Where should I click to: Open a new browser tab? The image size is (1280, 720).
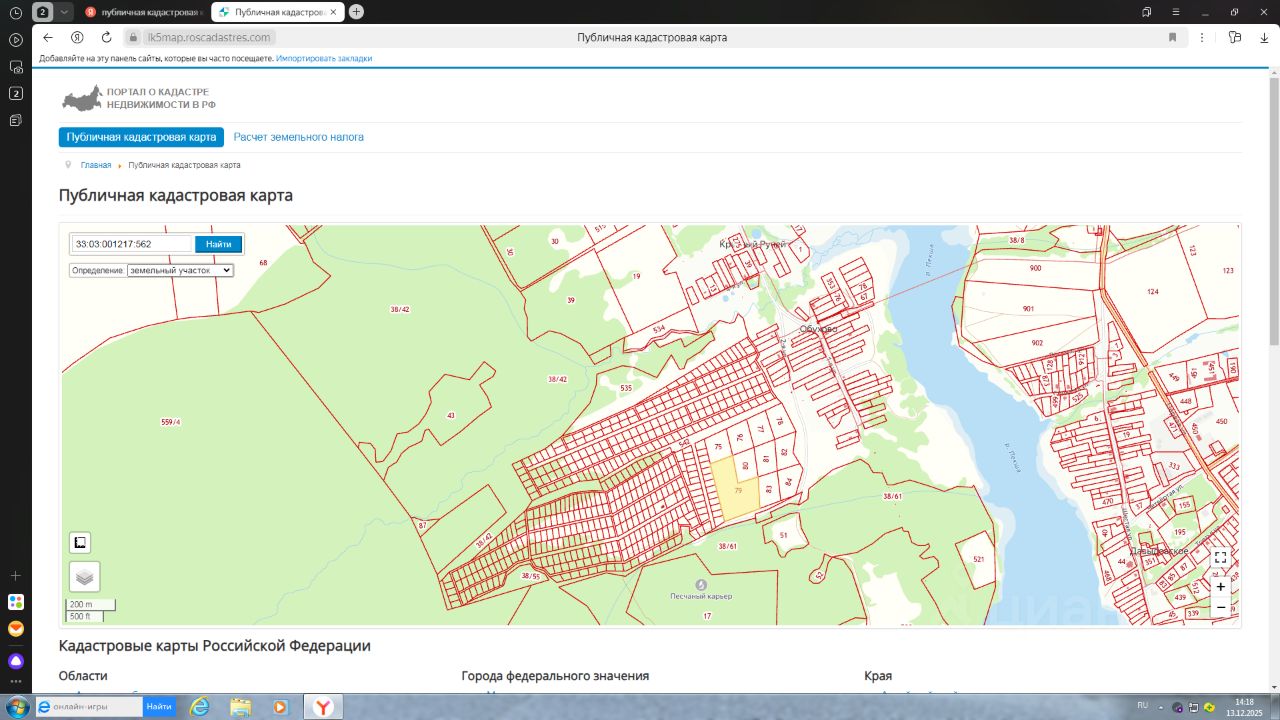click(357, 12)
